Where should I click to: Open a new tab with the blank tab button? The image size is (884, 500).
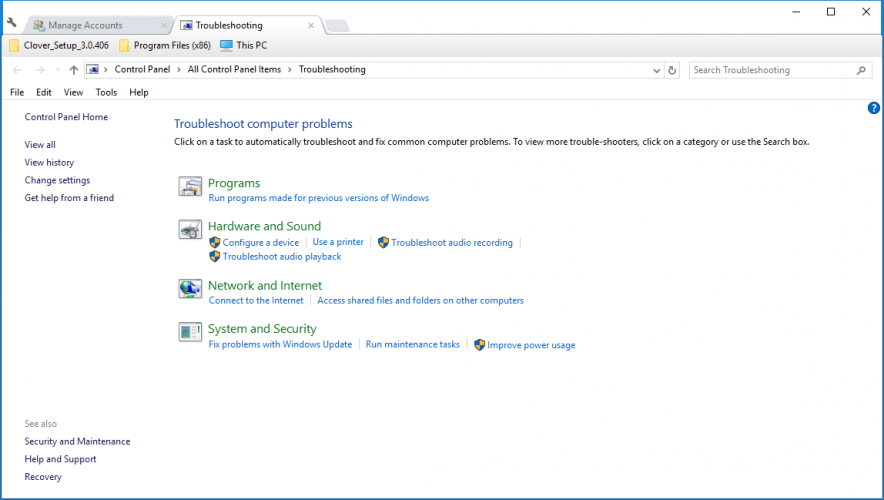pyautogui.click(x=337, y=25)
